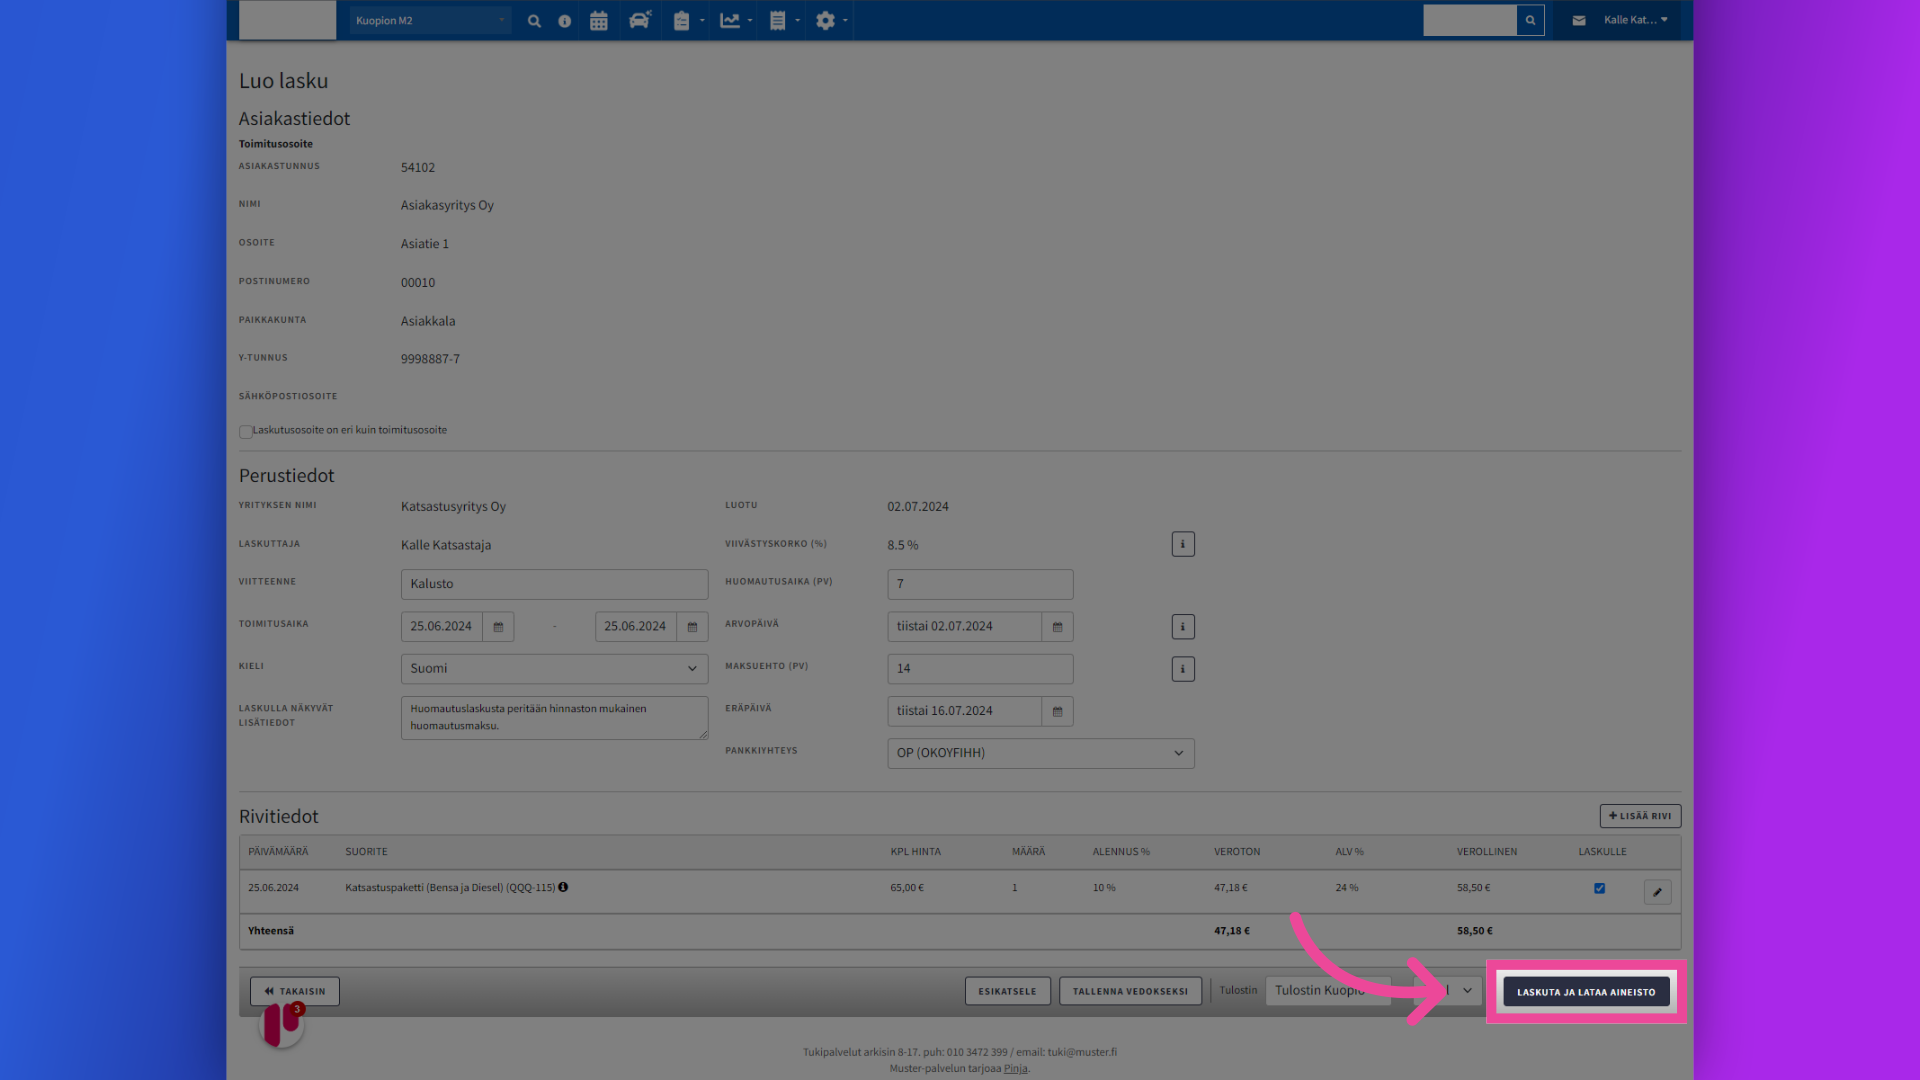This screenshot has width=1920, height=1080.
Task: Click the Suorite column header
Action: click(366, 852)
